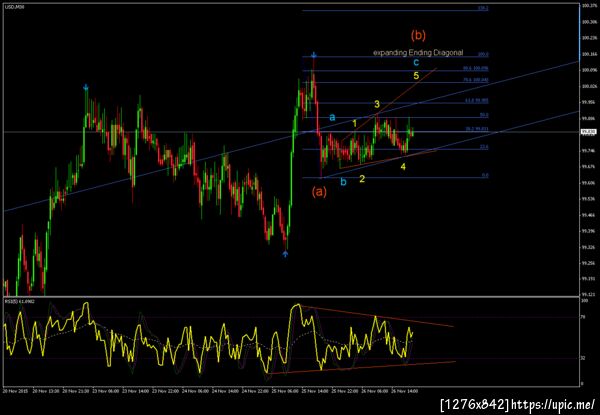Image resolution: width=600 pixels, height=415 pixels.
Task: Click the '25 Nov 06:00' time axis label
Action: (285, 391)
